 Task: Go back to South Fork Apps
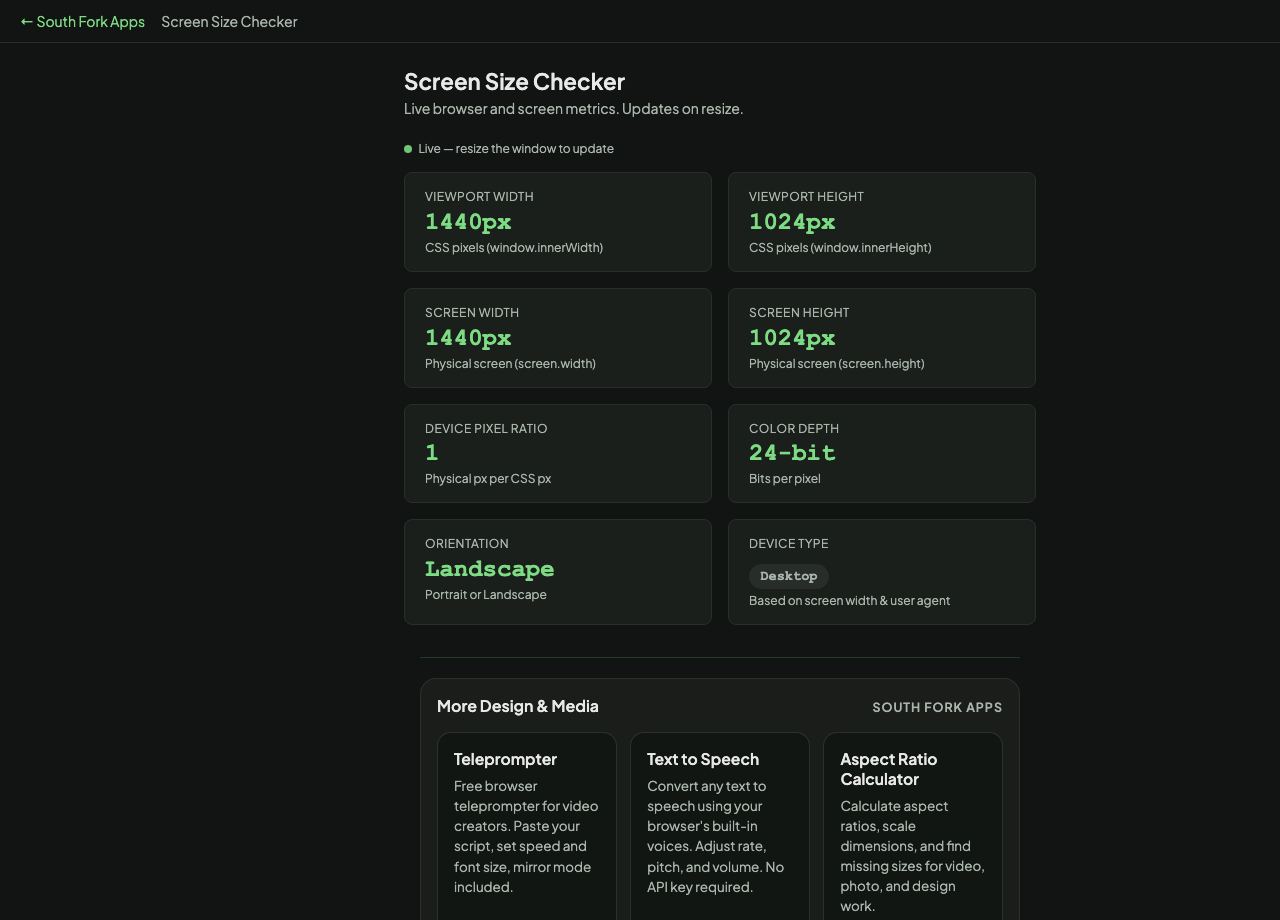pos(83,21)
